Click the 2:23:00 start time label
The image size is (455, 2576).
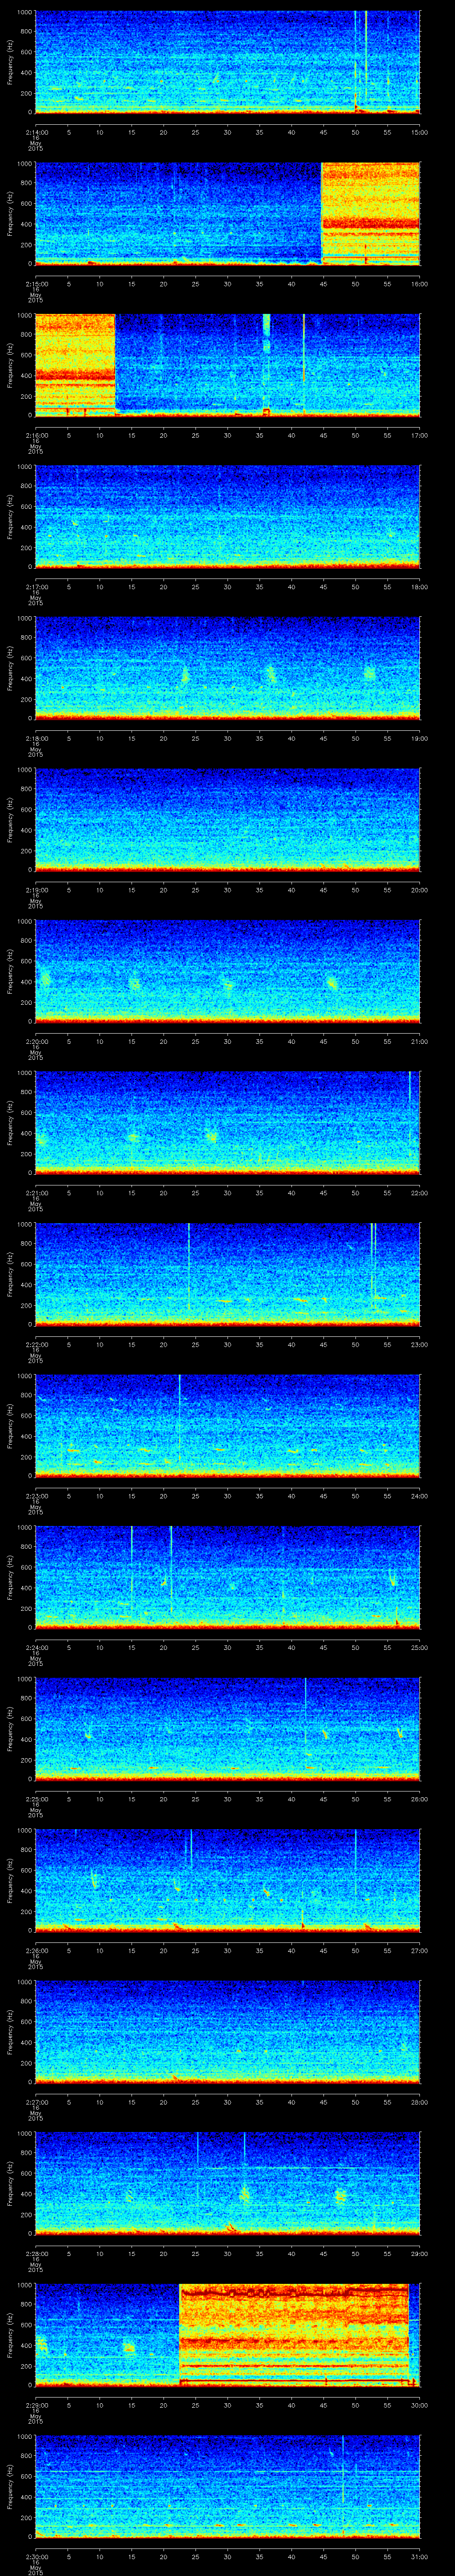36,1495
